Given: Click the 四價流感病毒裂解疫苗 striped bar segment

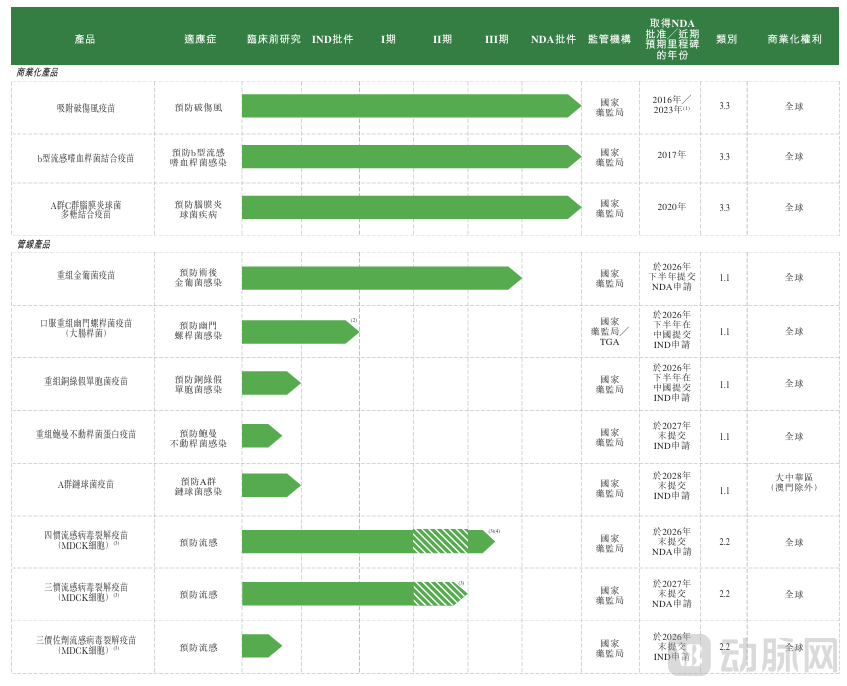Looking at the screenshot, I should 440,541.
